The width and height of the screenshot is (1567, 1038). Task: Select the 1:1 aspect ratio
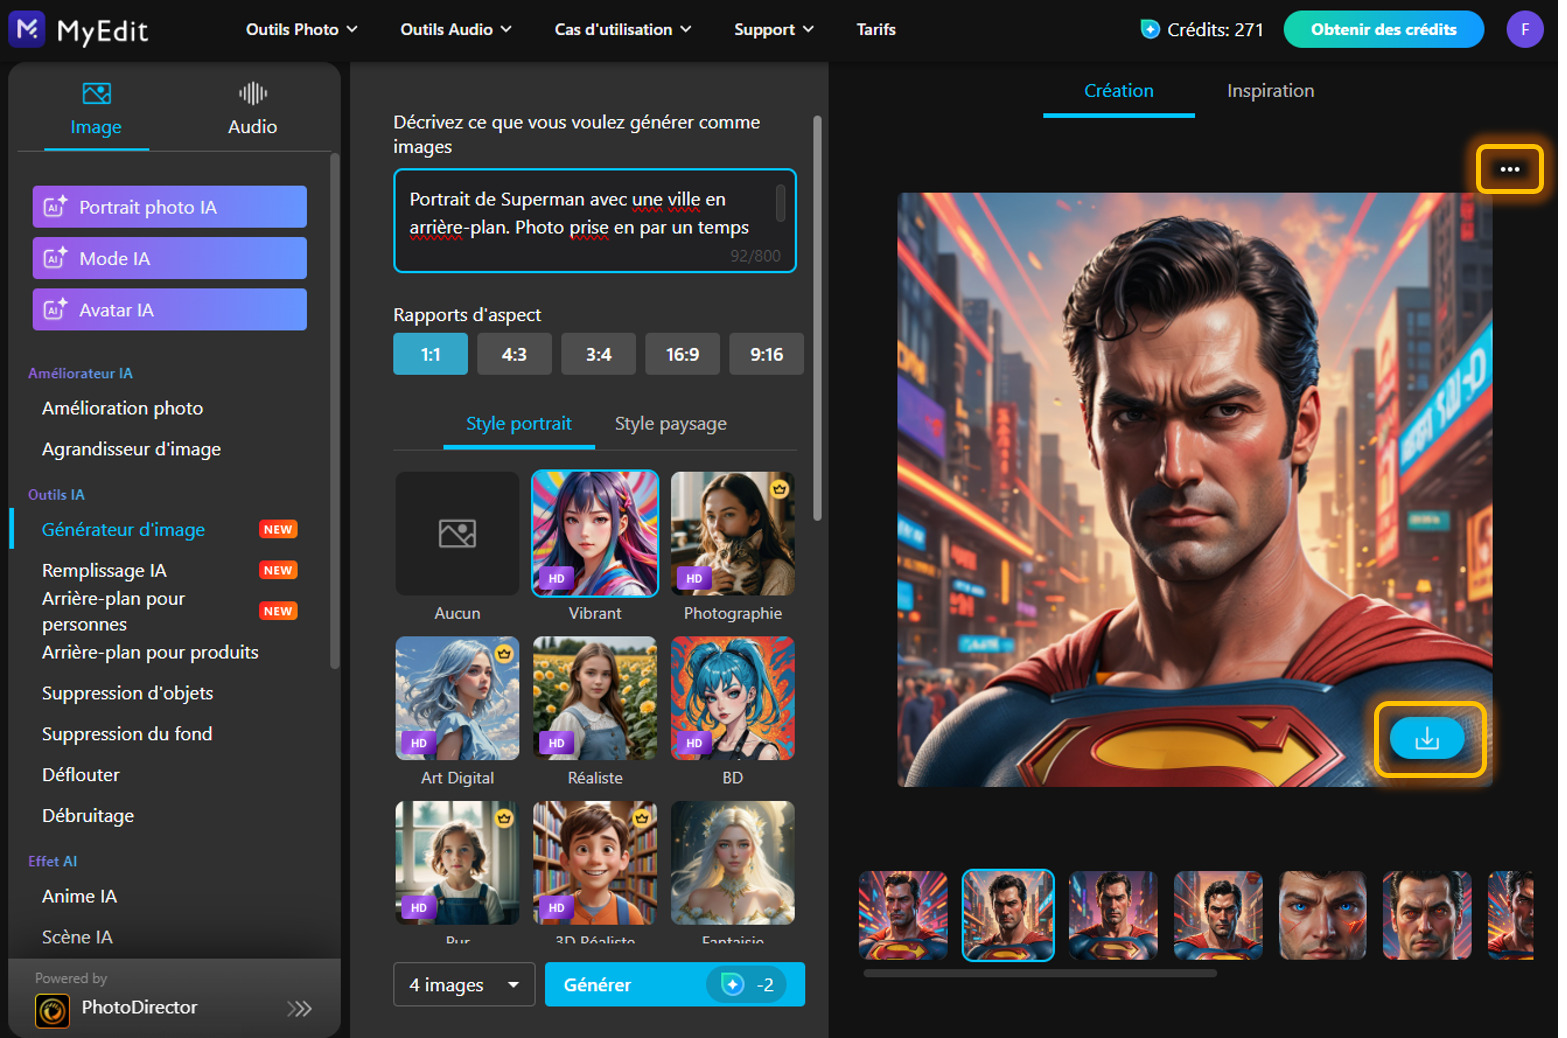point(430,354)
